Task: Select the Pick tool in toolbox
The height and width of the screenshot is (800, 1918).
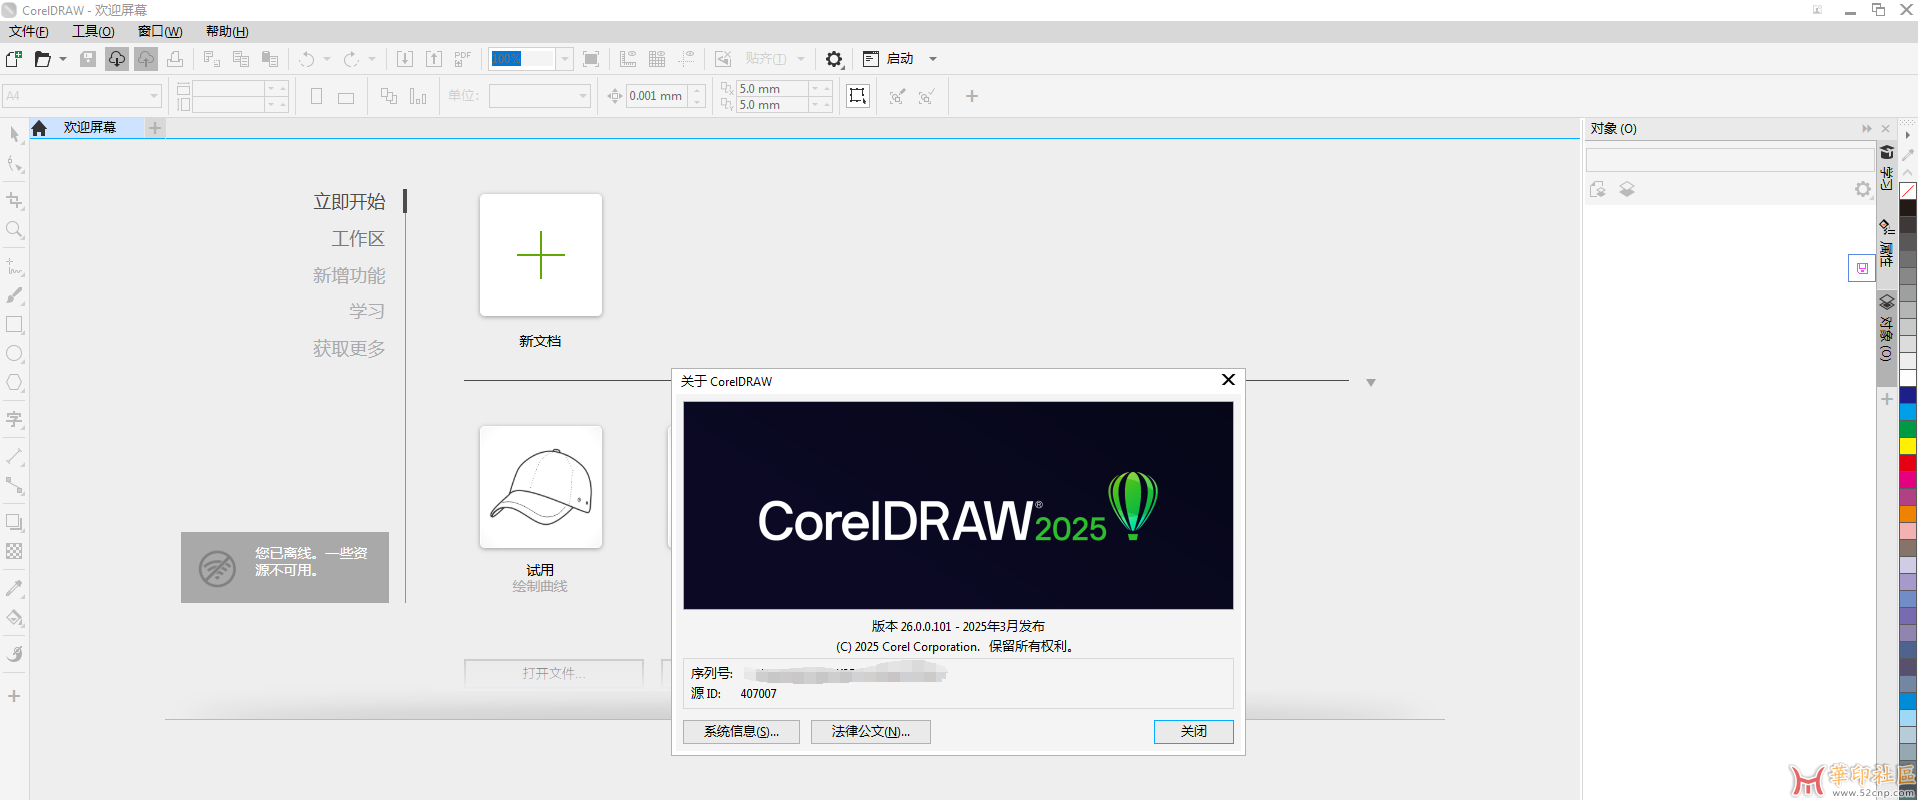Action: [14, 134]
